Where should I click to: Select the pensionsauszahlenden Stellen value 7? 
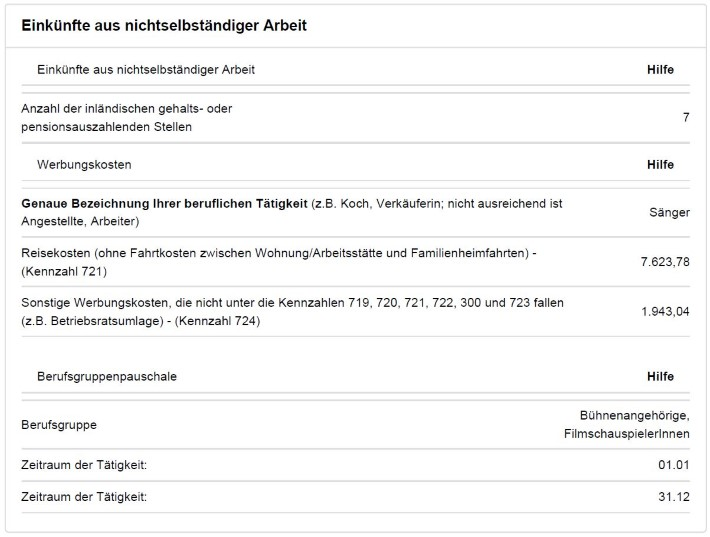[x=686, y=118]
